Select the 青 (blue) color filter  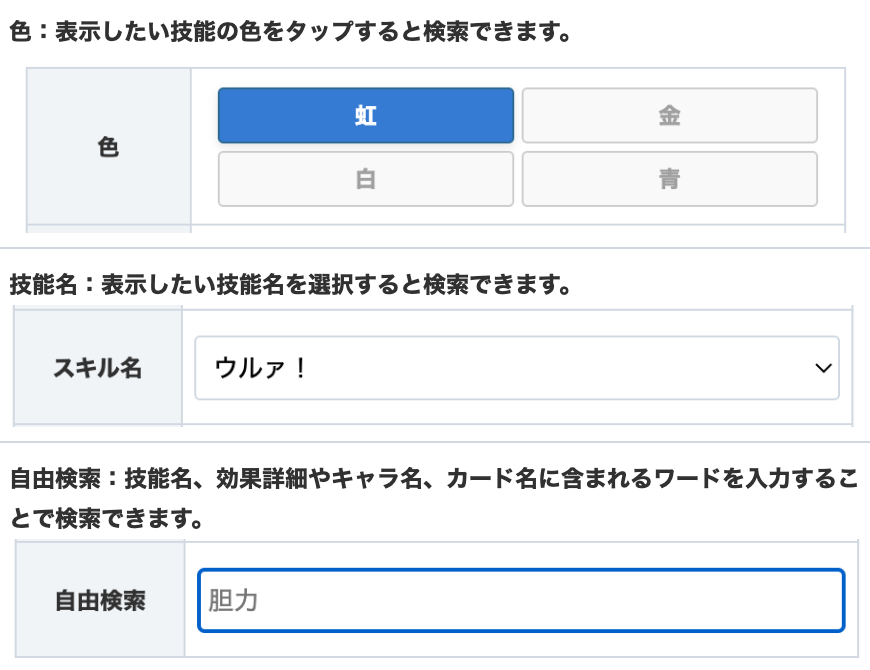coord(669,179)
